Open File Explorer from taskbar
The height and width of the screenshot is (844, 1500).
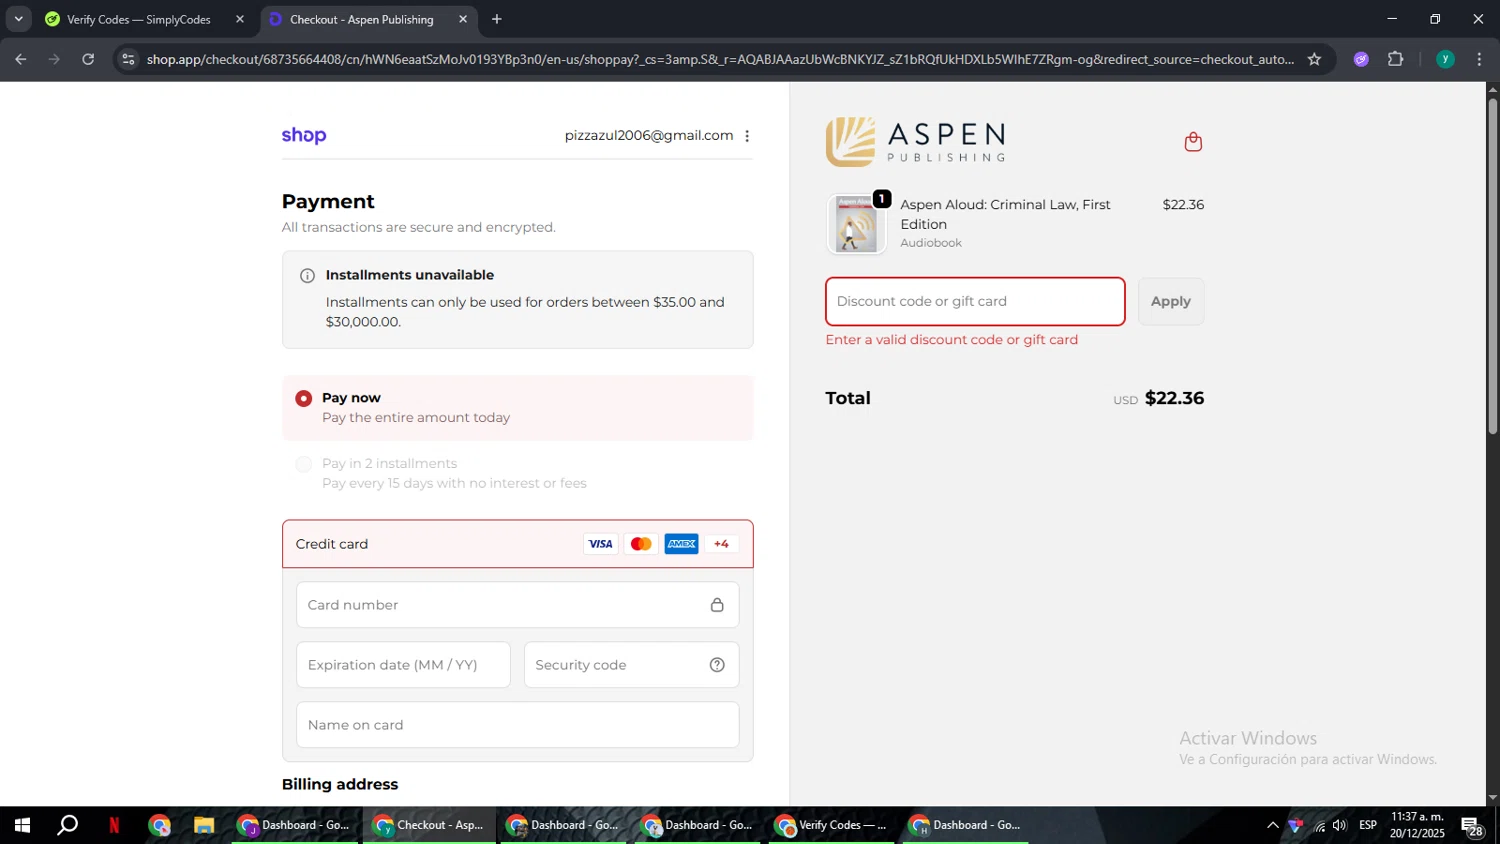coord(204,826)
